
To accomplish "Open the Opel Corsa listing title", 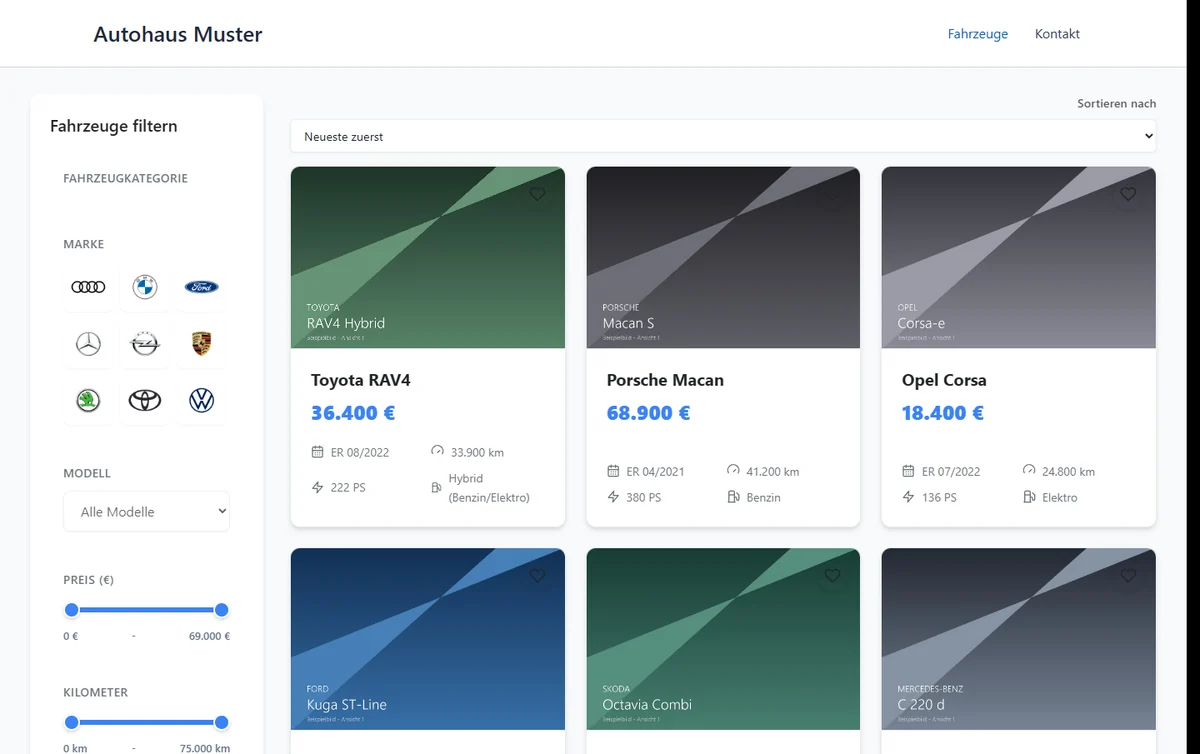I will coord(944,380).
